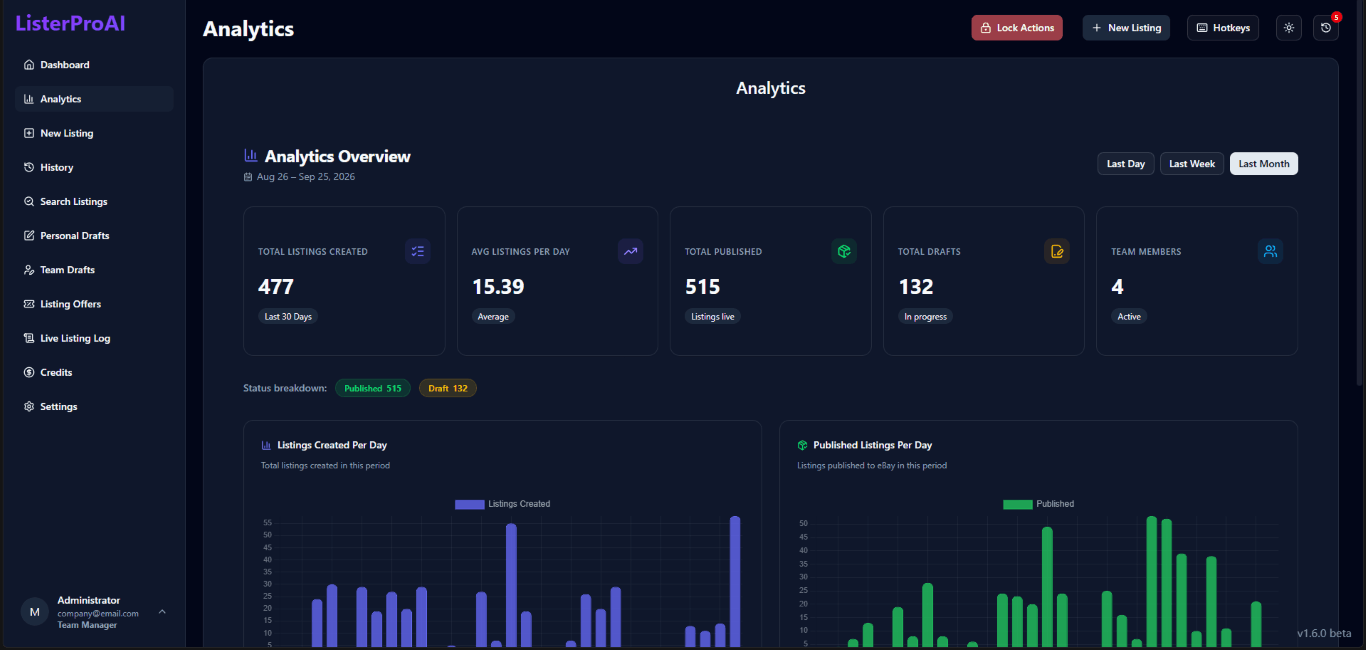
Task: Click the Team Drafts sidebar icon
Action: click(29, 270)
